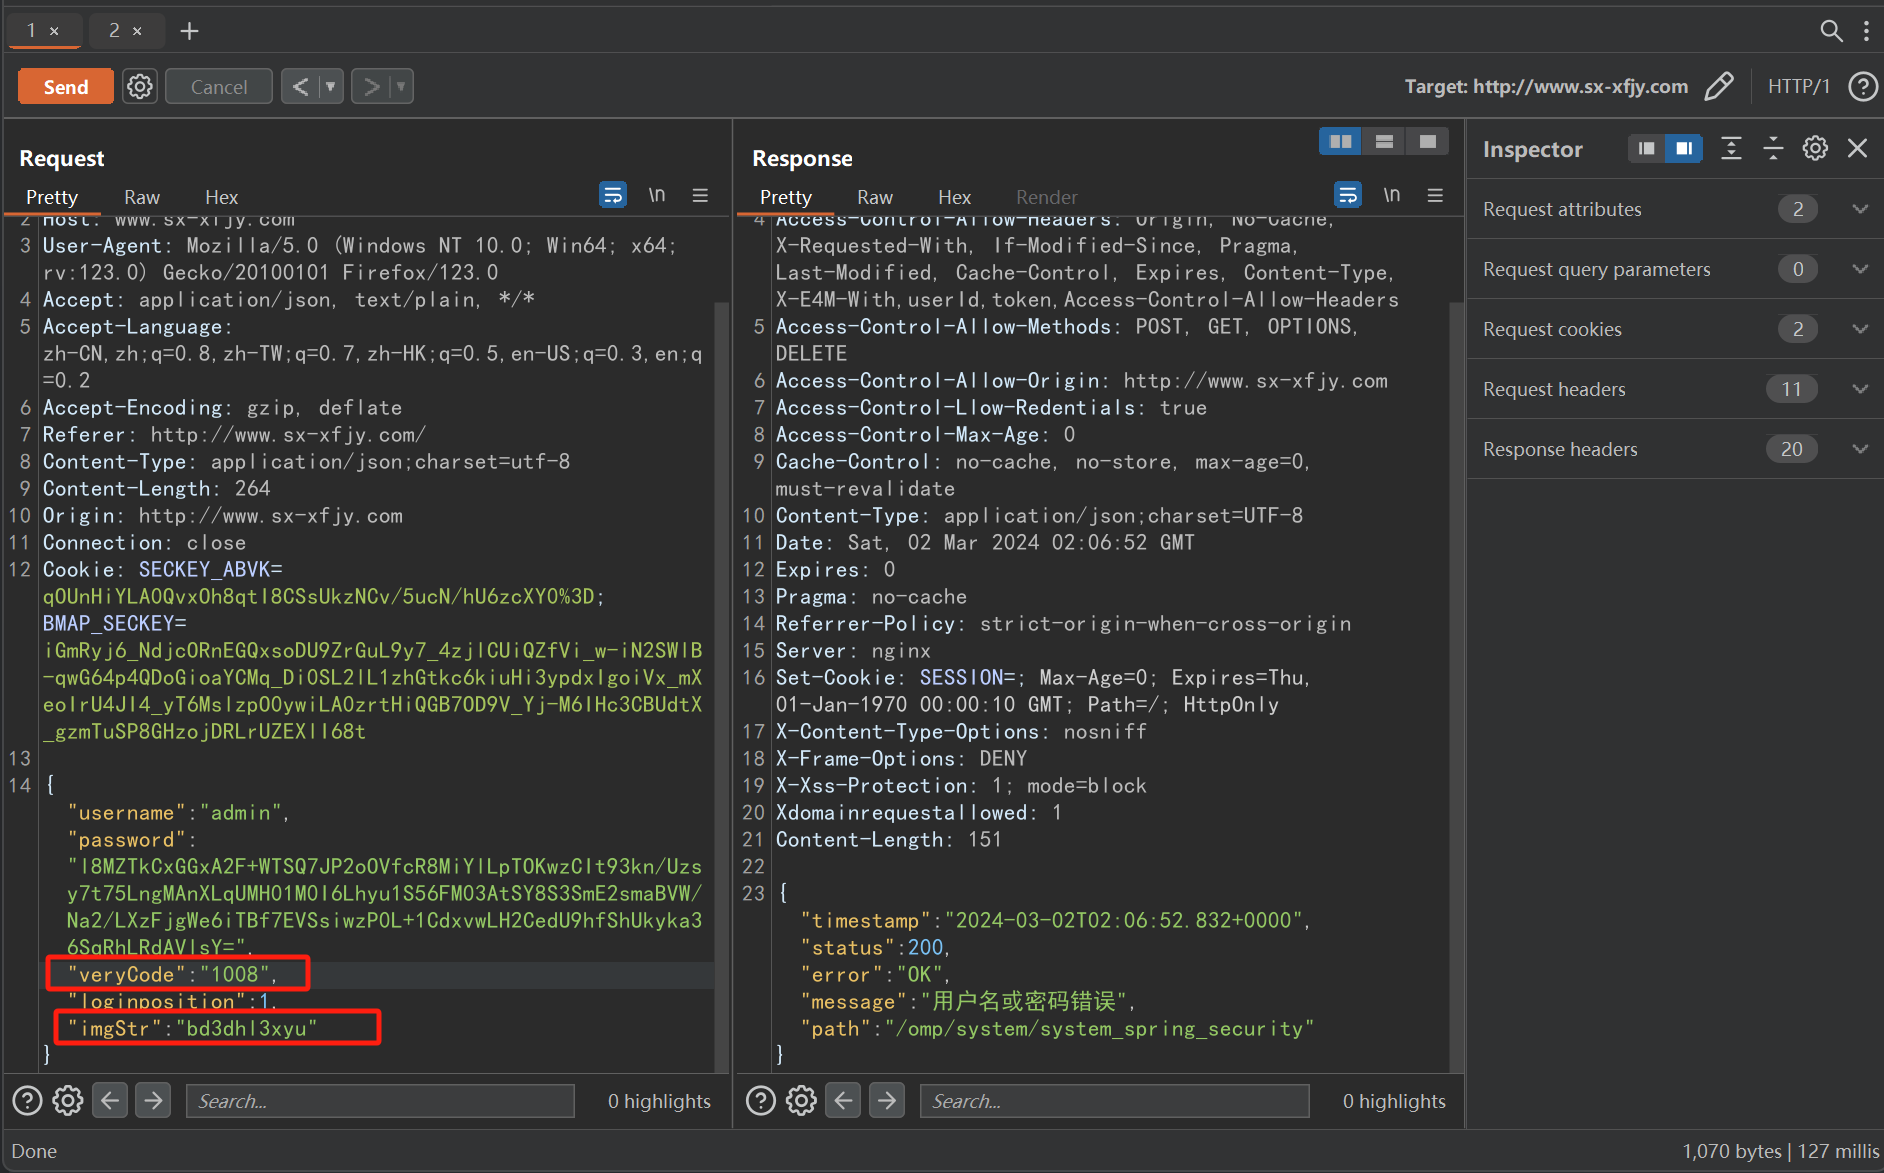Open help icon beside HTTP/1
The height and width of the screenshot is (1173, 1884).
[1862, 87]
